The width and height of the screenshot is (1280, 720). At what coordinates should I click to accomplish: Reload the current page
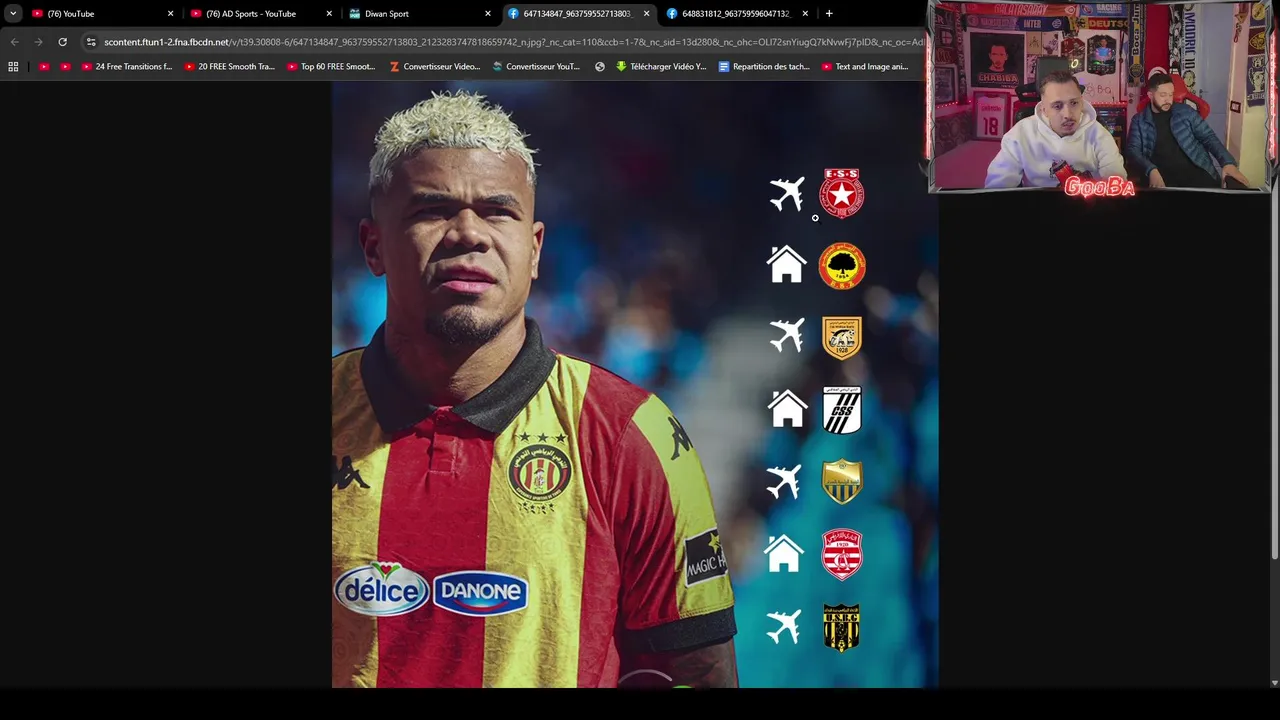[x=62, y=42]
